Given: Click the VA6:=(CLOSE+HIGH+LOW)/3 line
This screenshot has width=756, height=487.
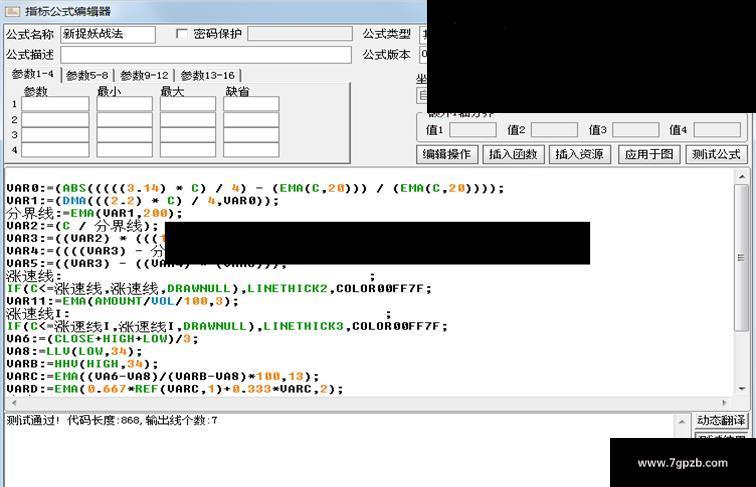Looking at the screenshot, I should coord(102,338).
